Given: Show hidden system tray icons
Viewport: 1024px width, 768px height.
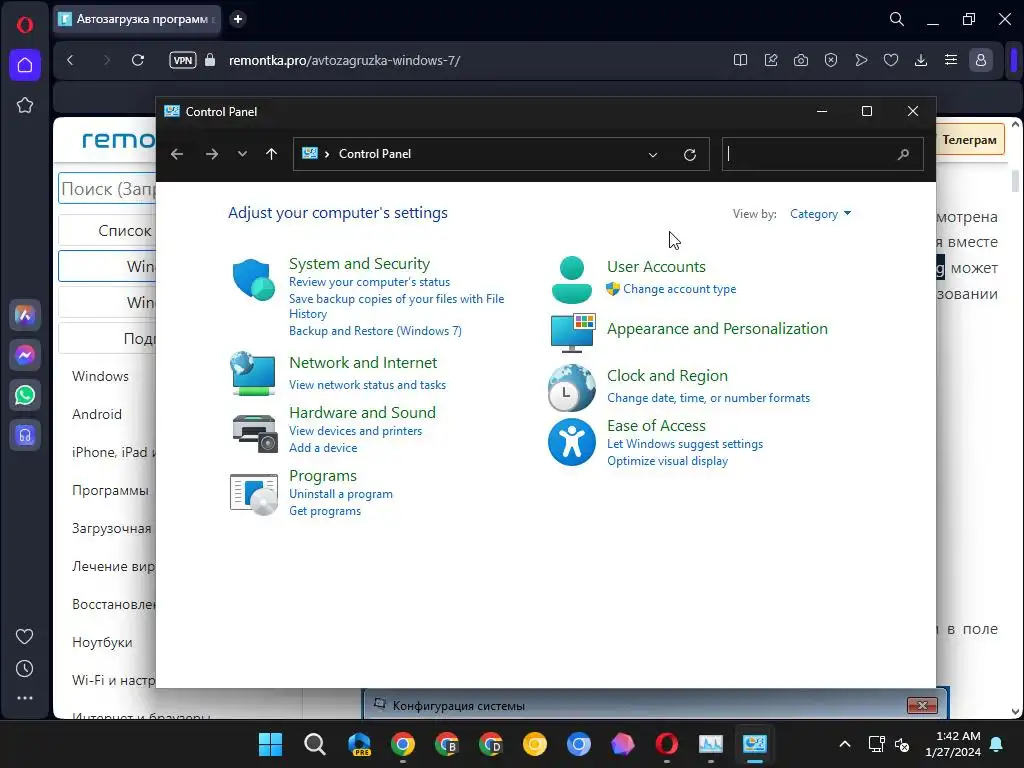Looking at the screenshot, I should 844,744.
